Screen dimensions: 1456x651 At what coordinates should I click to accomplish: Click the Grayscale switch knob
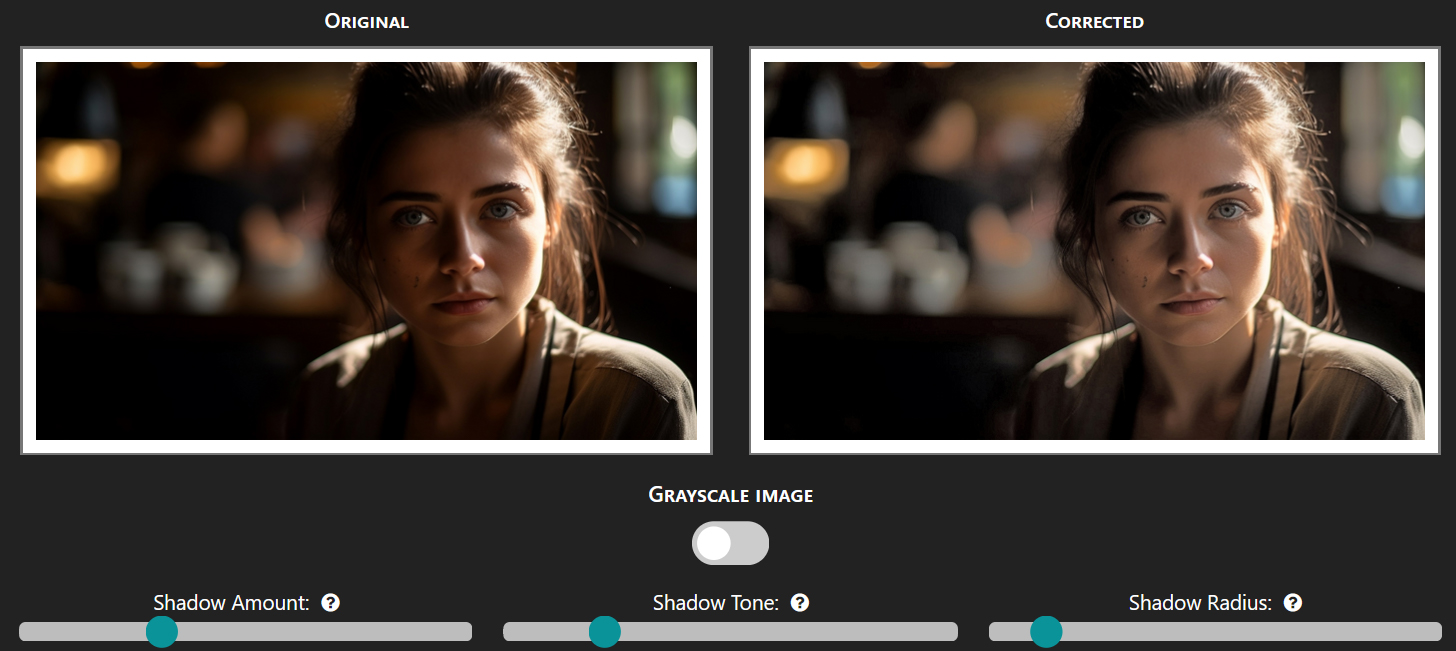click(x=712, y=543)
